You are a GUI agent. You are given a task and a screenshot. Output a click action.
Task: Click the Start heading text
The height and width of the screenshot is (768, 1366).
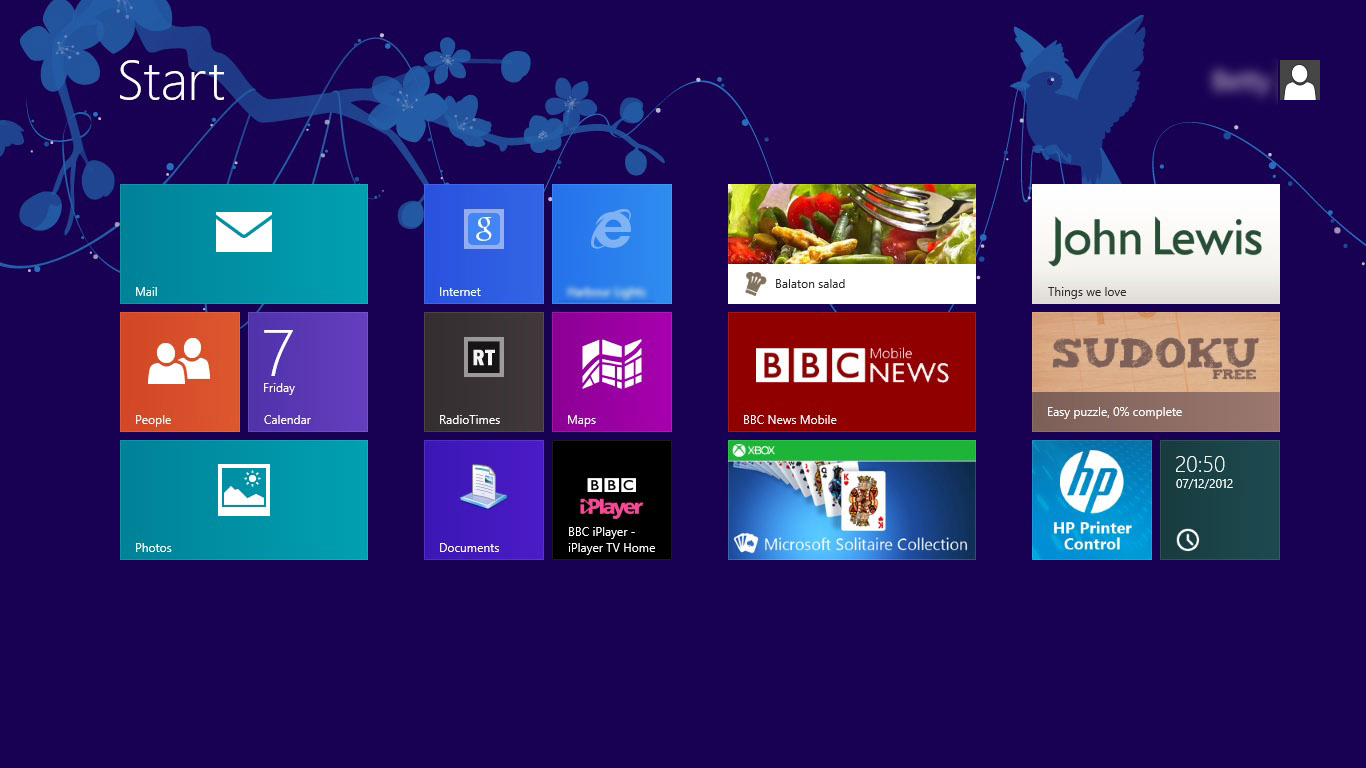(172, 81)
